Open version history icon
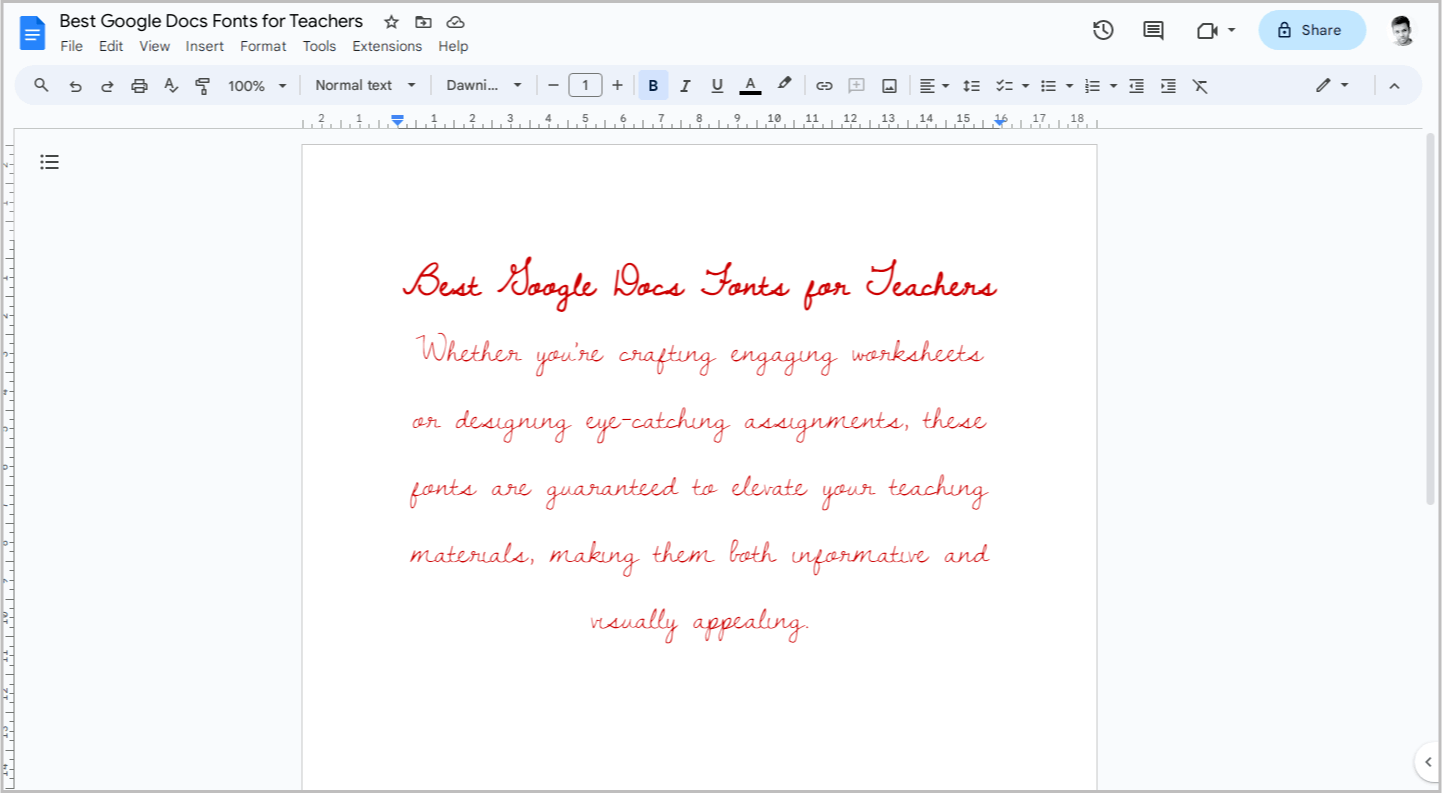 (x=1103, y=30)
